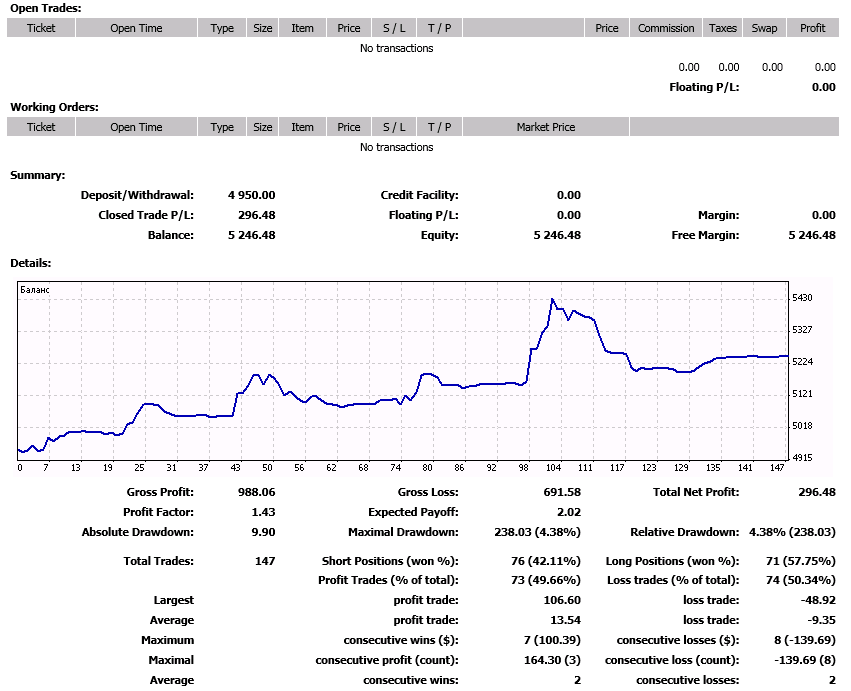Click the balance chart's highest peak near 104
Image resolution: width=851 pixels, height=691 pixels.
tap(552, 299)
